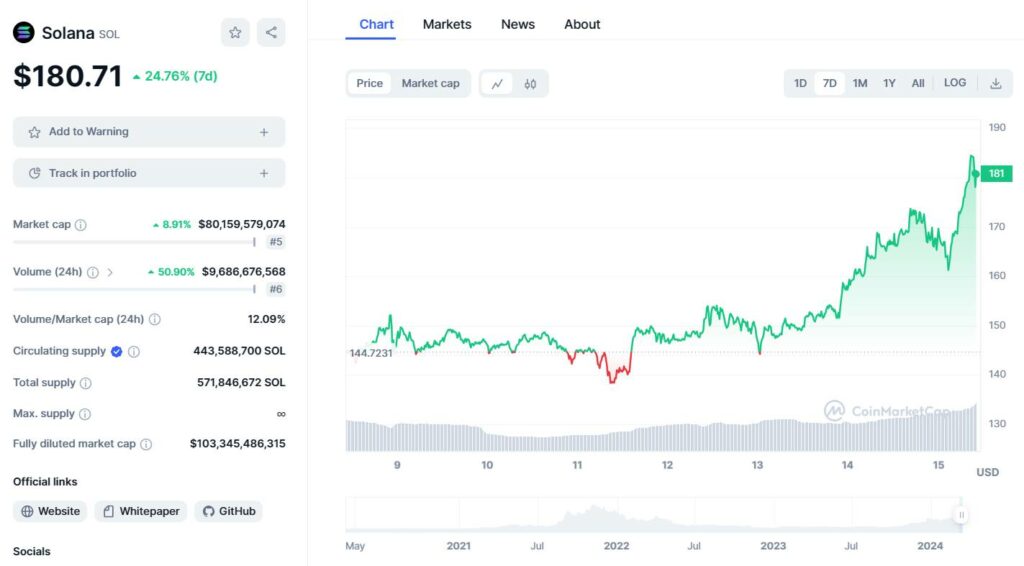
Task: Click the market cap rank progress bar
Action: [135, 242]
